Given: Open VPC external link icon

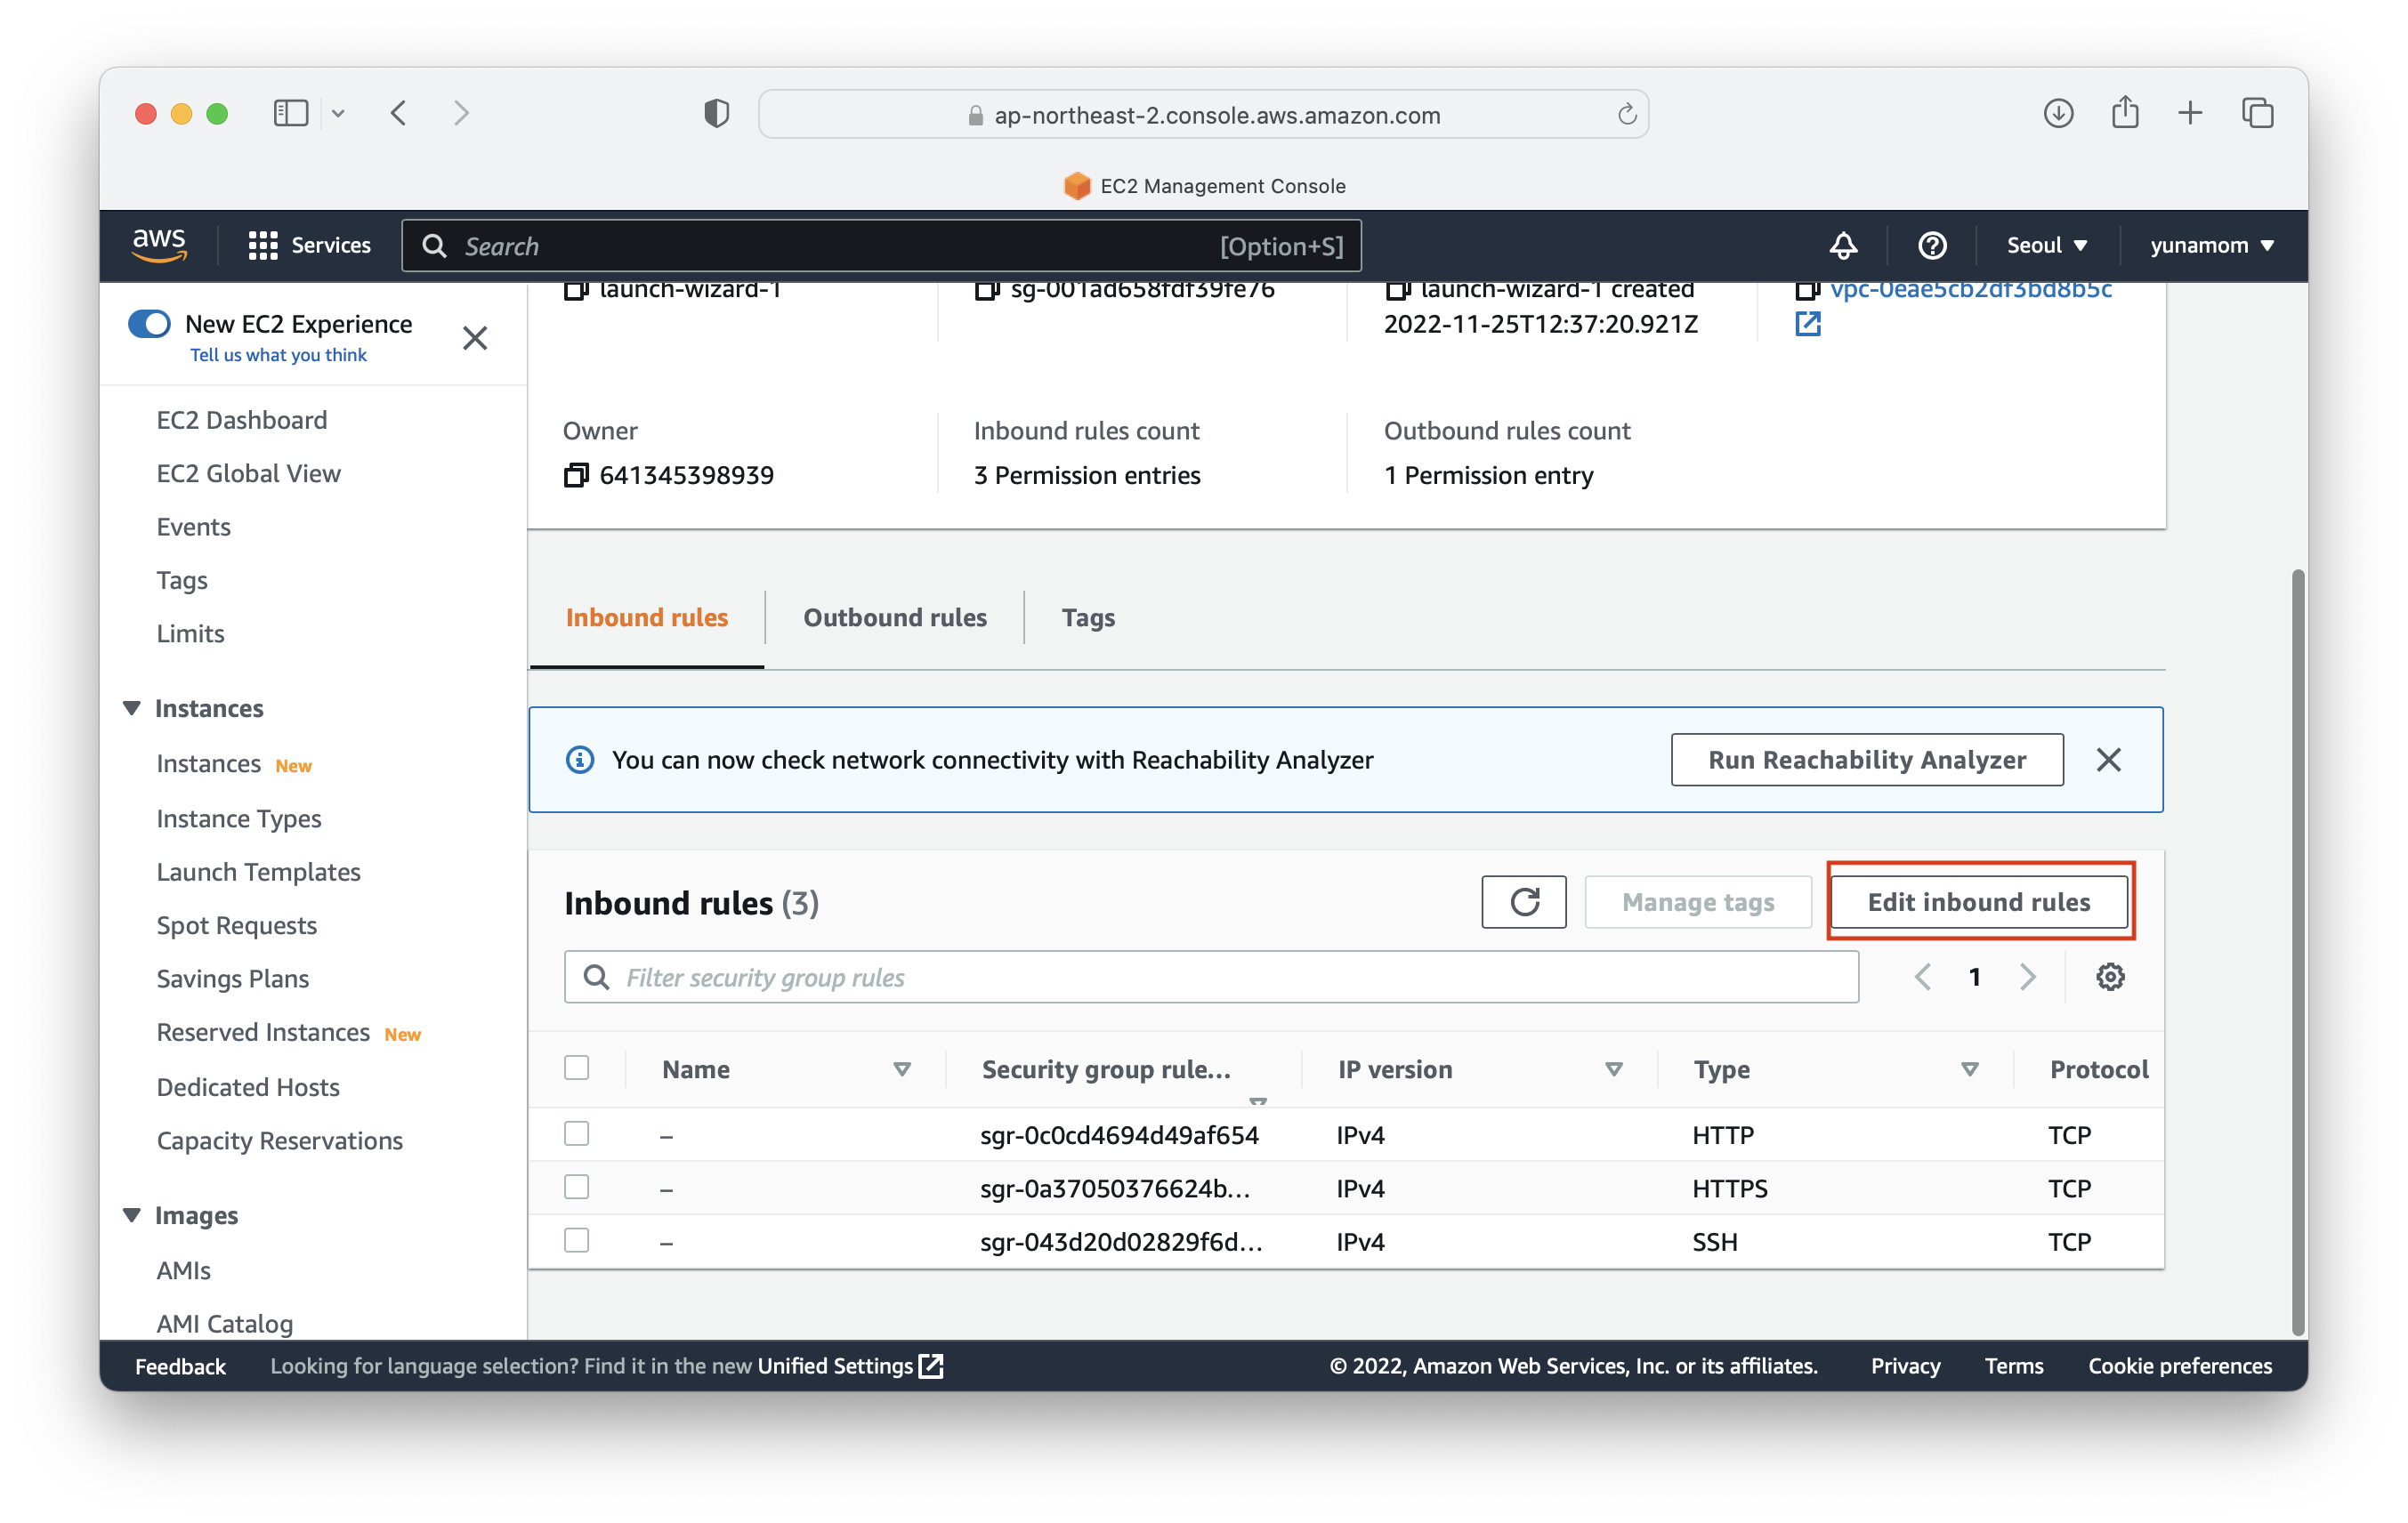Looking at the screenshot, I should point(1807,324).
